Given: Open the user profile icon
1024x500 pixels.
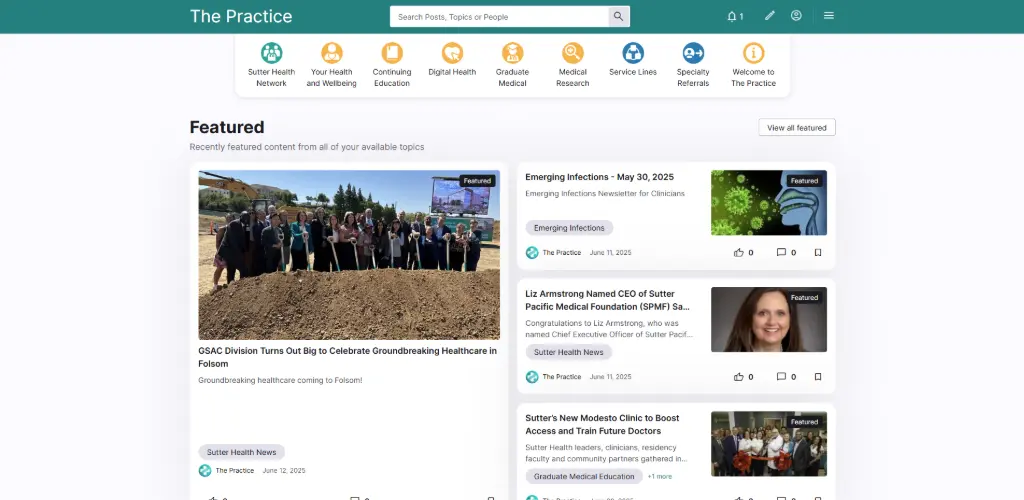Looking at the screenshot, I should [796, 16].
